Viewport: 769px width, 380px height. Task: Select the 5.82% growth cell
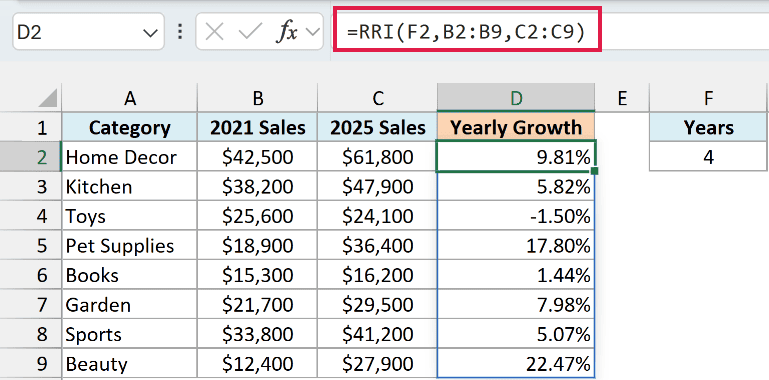pos(516,186)
